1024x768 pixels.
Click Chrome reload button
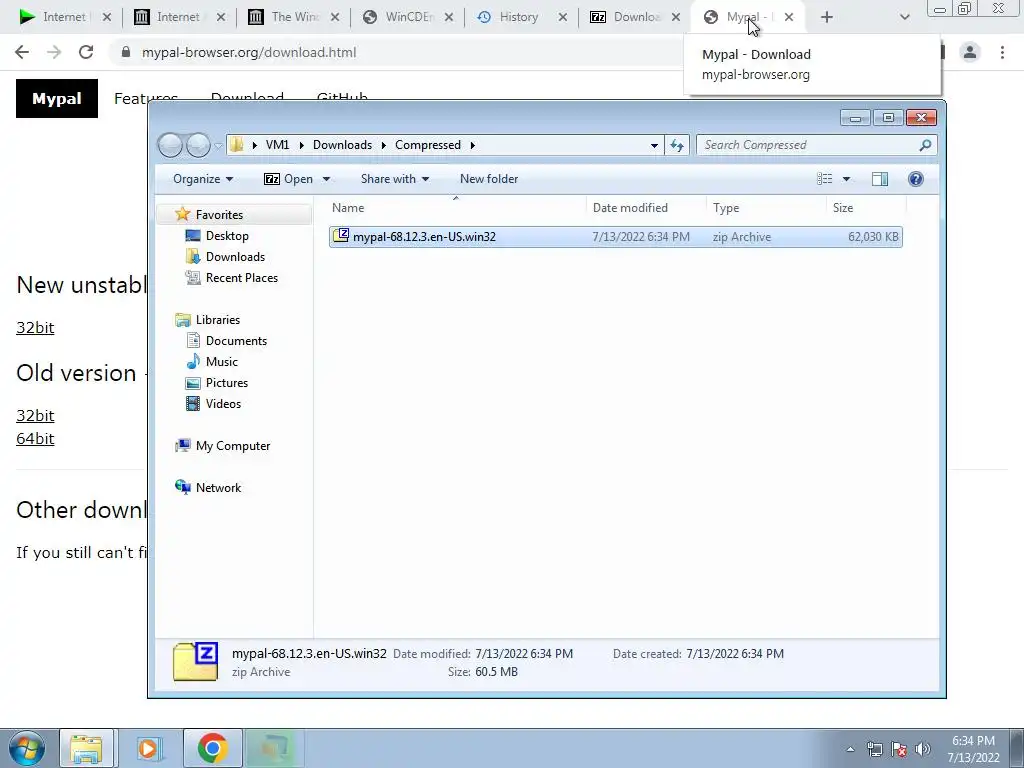click(86, 52)
